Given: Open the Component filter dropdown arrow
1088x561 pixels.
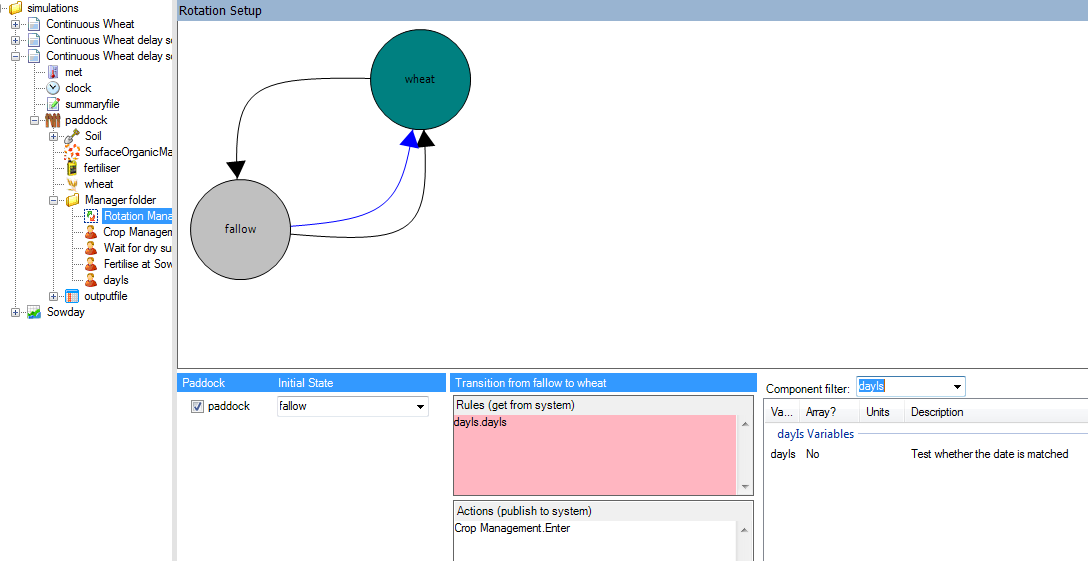Looking at the screenshot, I should tap(958, 387).
